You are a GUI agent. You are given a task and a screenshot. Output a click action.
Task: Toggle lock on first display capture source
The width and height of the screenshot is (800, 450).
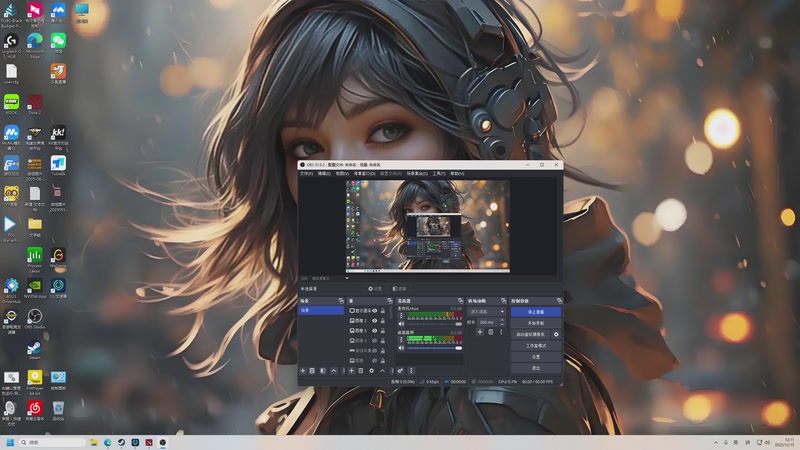(383, 311)
